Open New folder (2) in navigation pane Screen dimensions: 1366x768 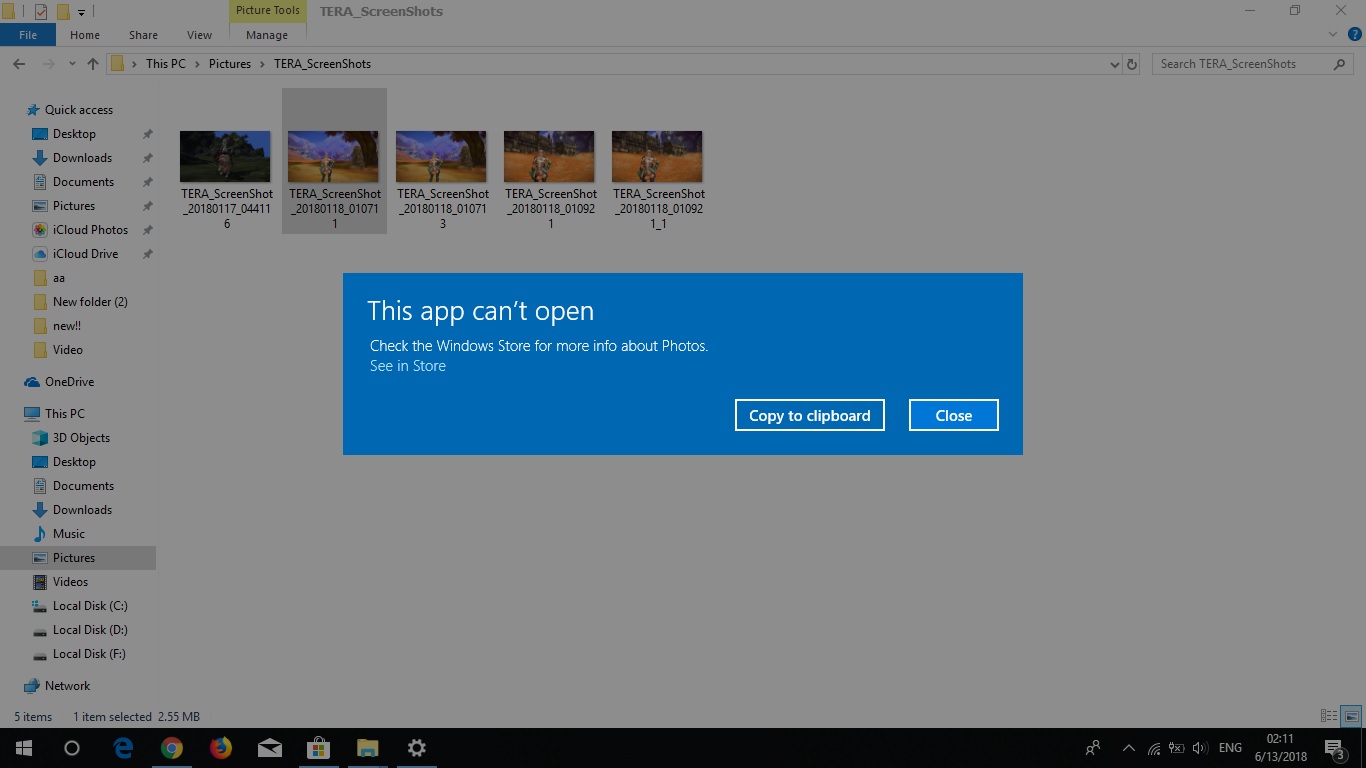pos(90,302)
